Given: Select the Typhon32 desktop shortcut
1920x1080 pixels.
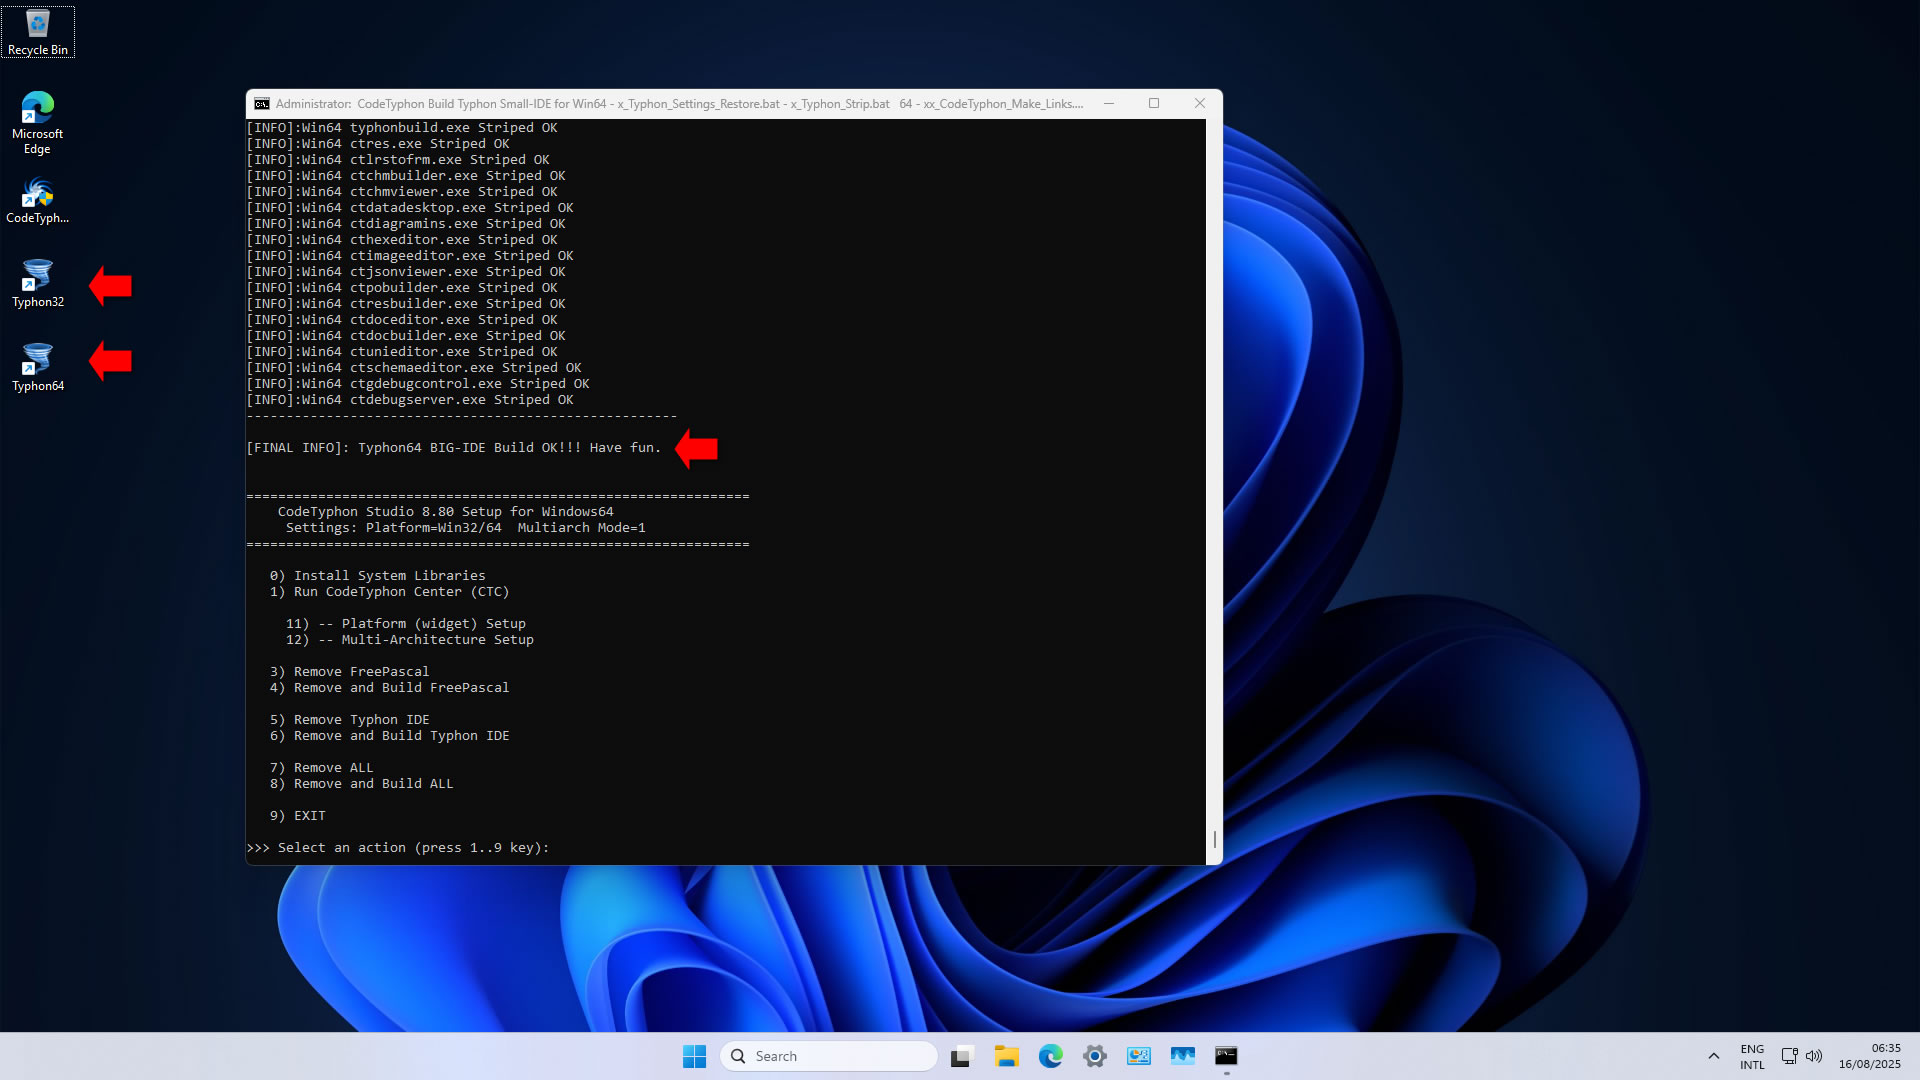Looking at the screenshot, I should tap(38, 284).
